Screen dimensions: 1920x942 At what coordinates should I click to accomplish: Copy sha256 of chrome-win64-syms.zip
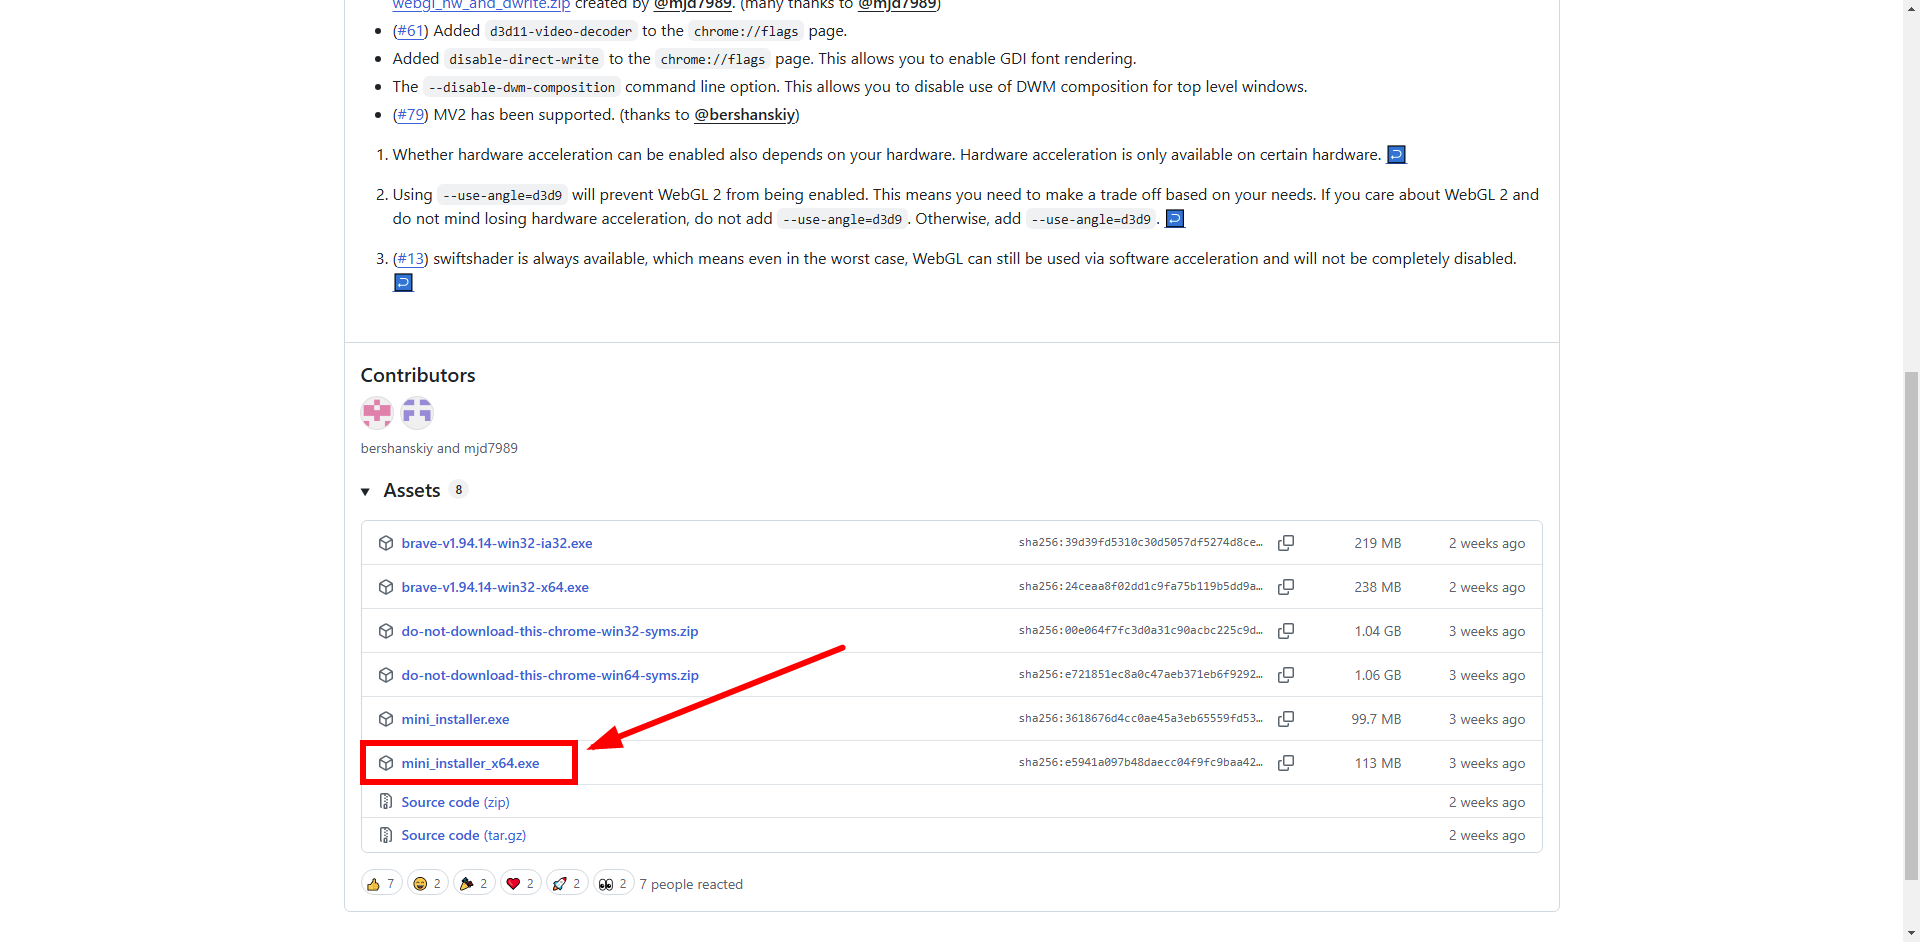1286,675
